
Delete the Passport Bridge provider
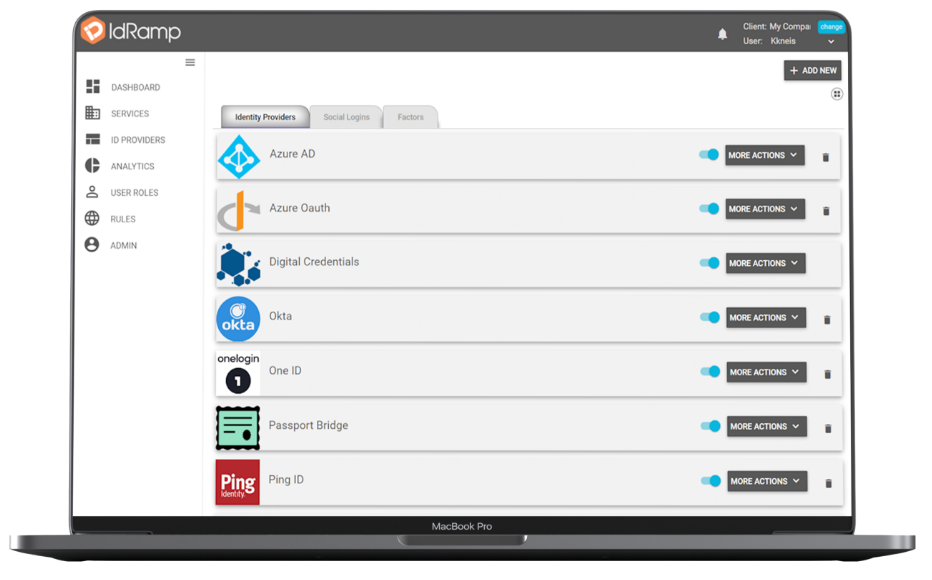point(828,428)
